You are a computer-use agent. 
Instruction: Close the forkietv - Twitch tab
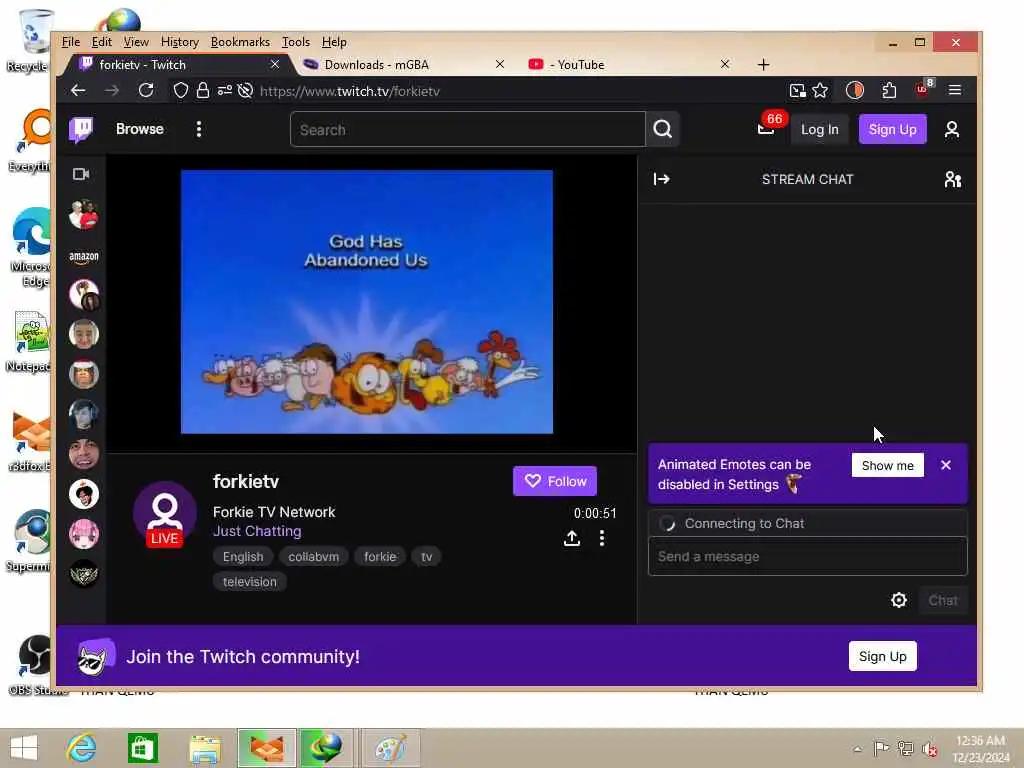click(x=275, y=64)
